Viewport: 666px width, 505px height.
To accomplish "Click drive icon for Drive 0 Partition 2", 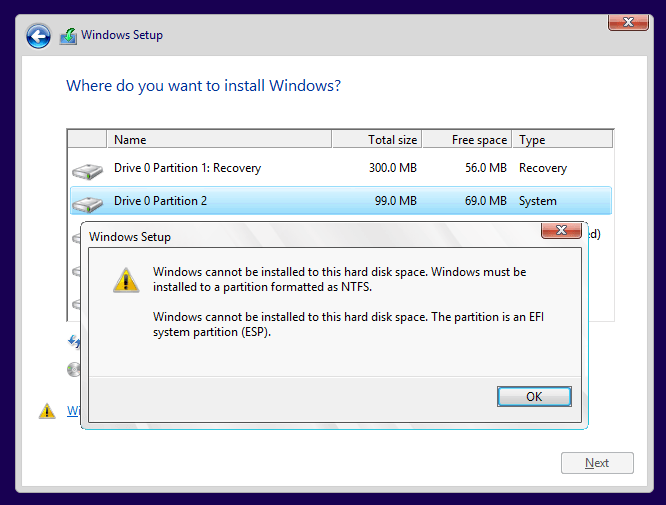I will (x=87, y=203).
